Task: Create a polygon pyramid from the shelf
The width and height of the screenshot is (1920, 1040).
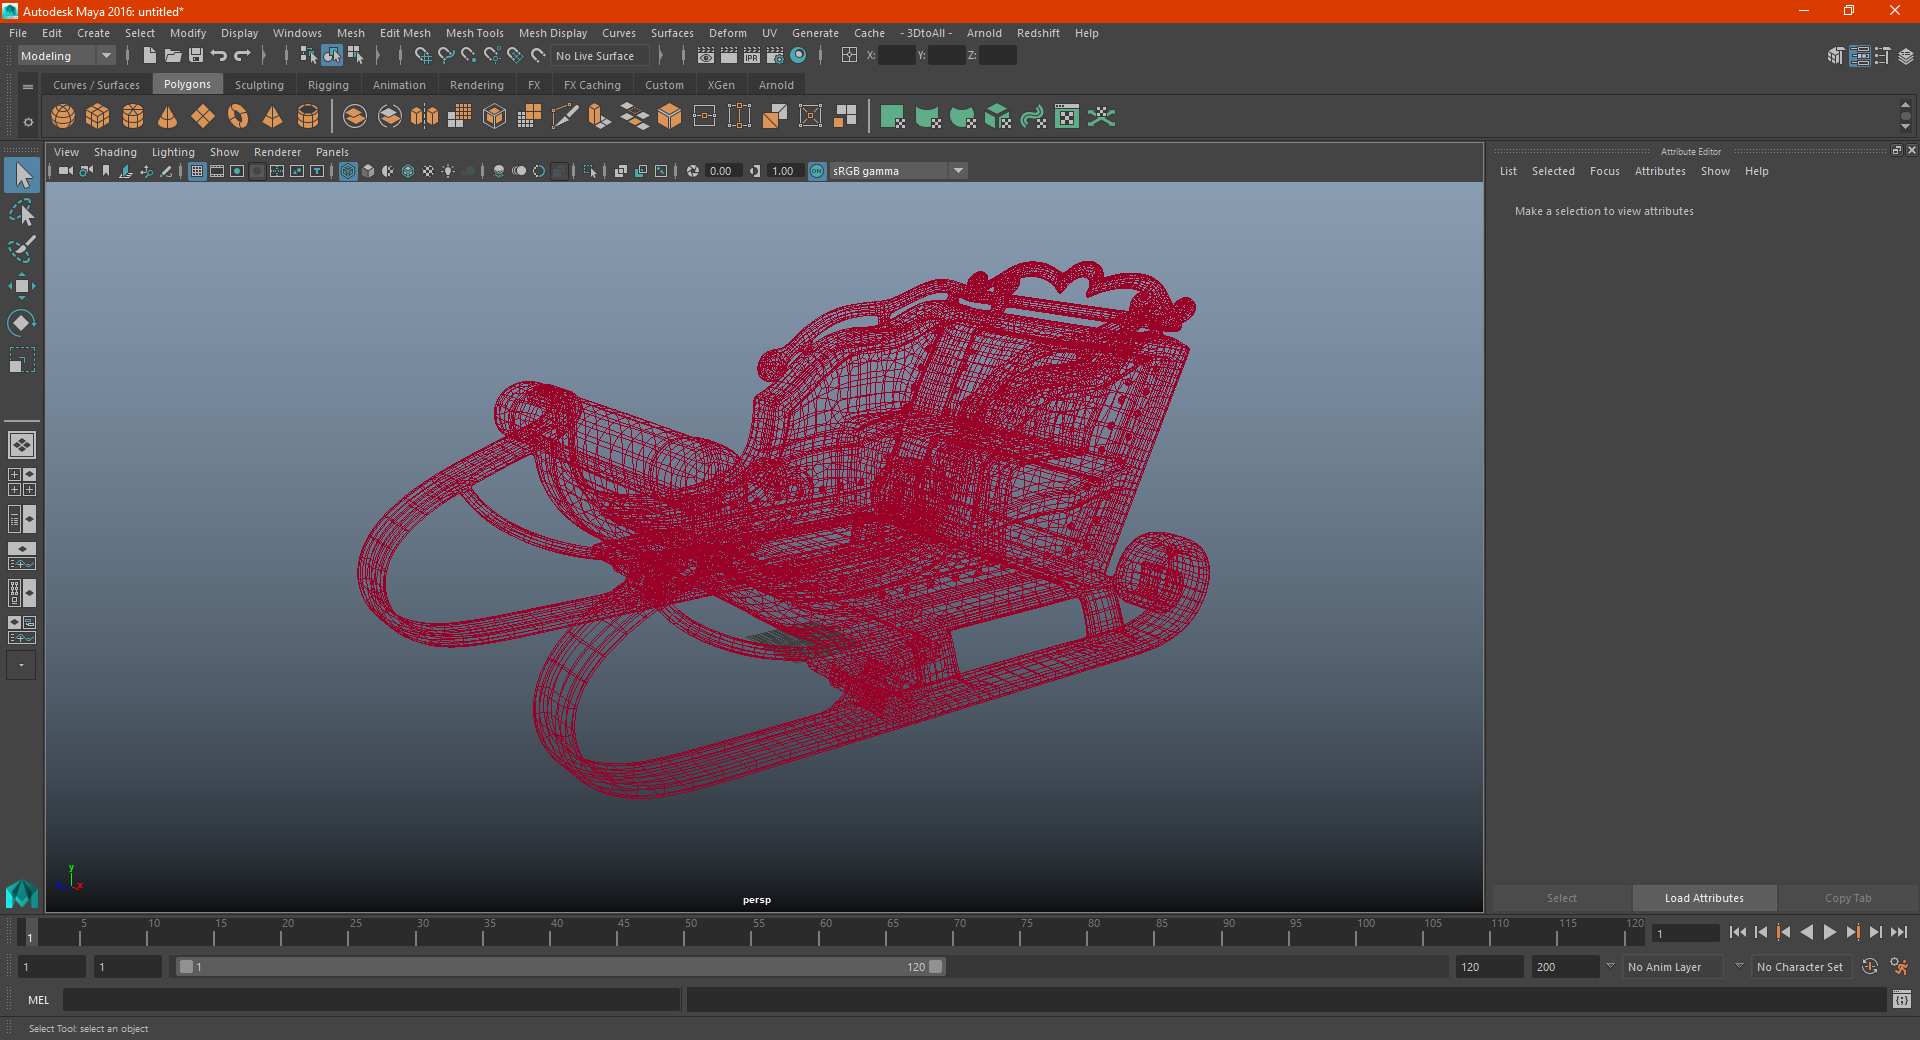Action: coord(273,117)
